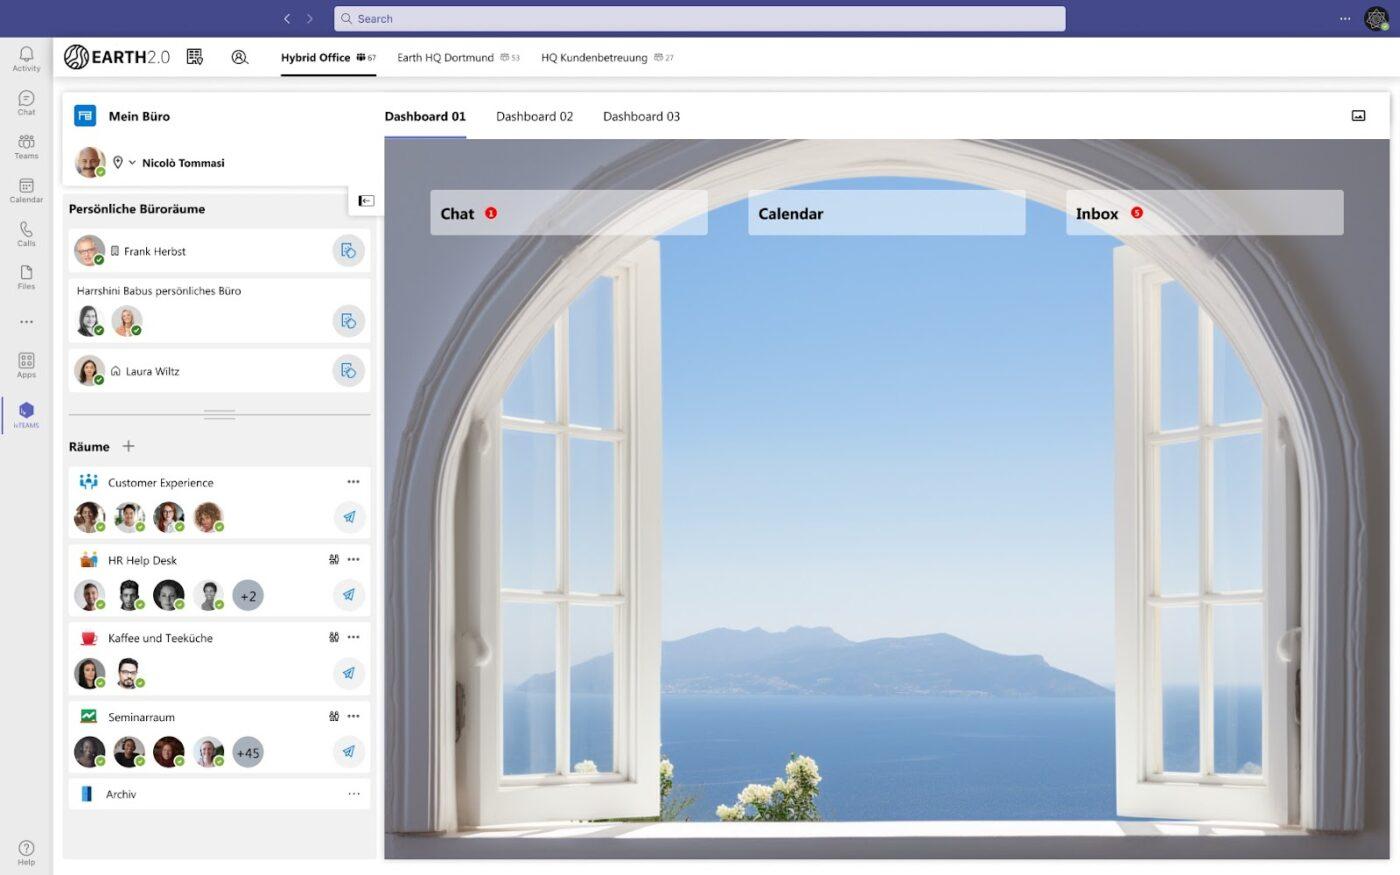Screen dimensions: 1400x875
Task: Knock on Frank Herbst's office
Action: (x=348, y=251)
